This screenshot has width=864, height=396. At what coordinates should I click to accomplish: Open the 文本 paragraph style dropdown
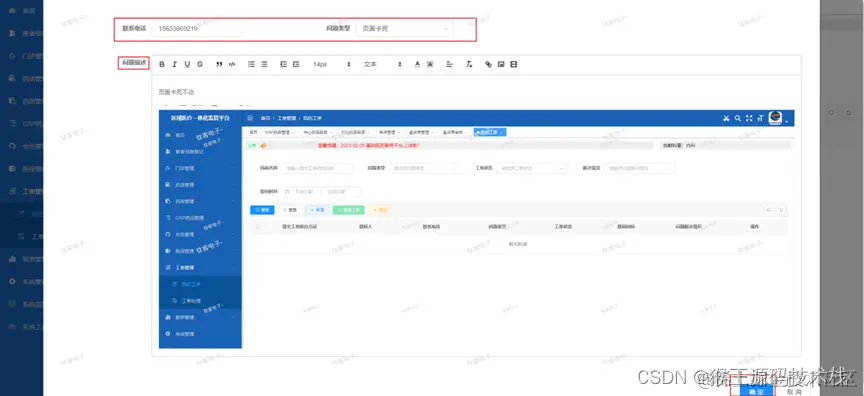point(382,64)
